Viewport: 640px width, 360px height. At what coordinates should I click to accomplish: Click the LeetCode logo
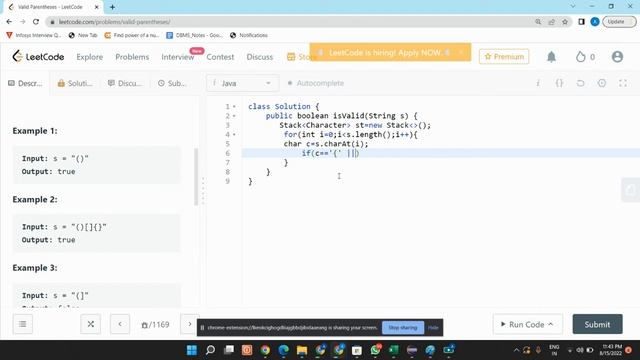click(38, 57)
